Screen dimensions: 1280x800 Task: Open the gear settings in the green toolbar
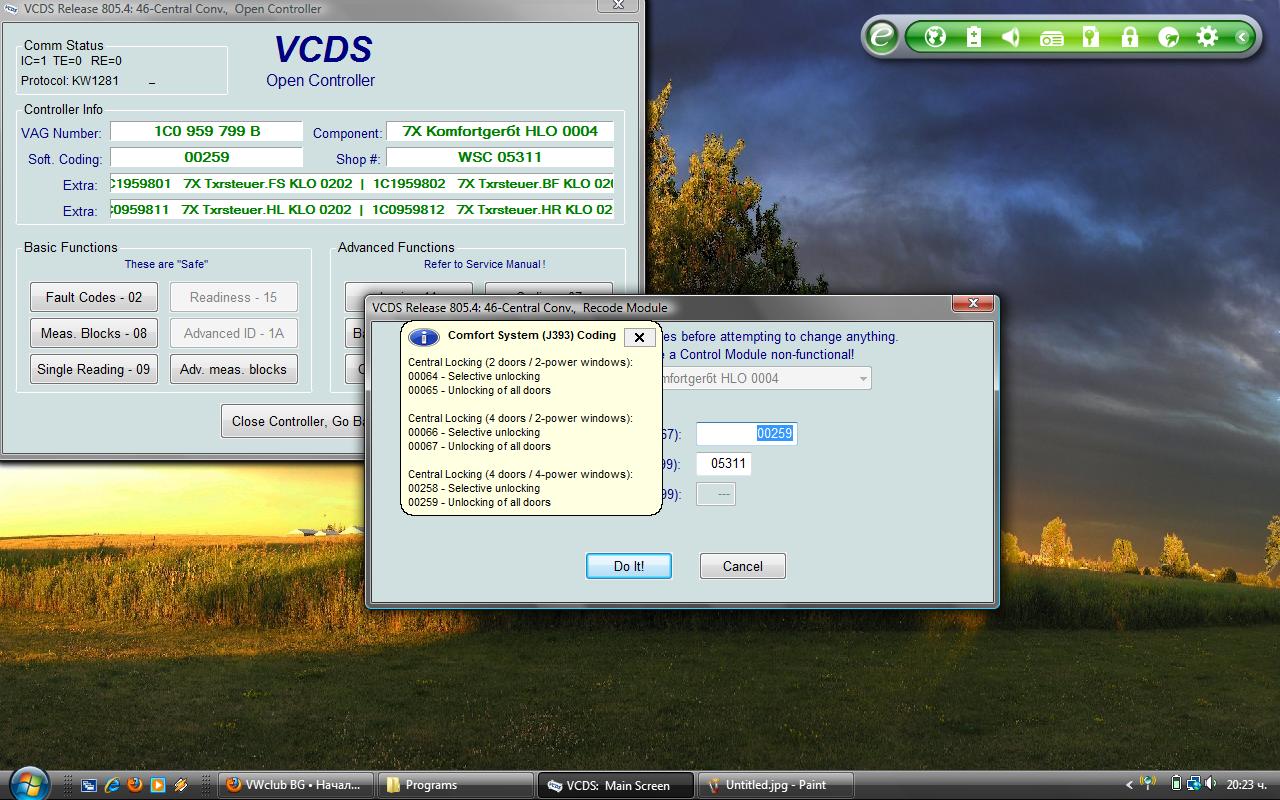1207,38
